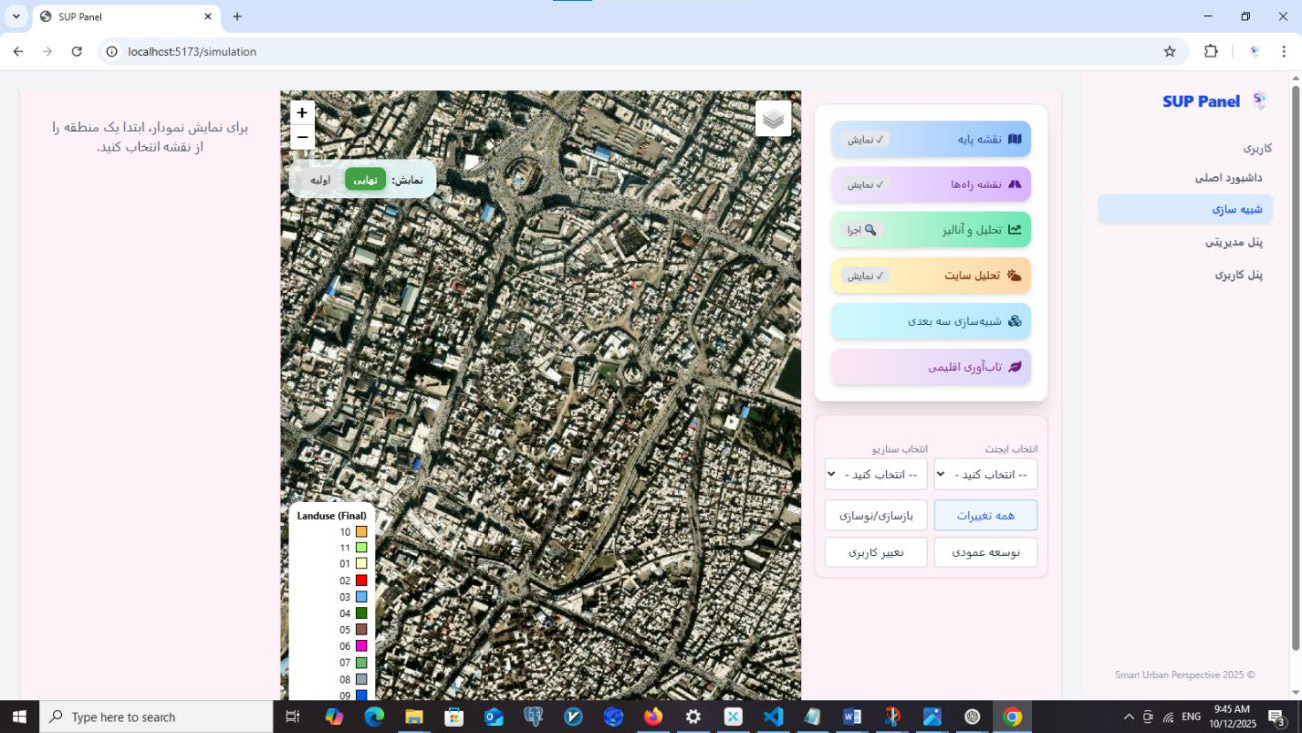1302x733 pixels.
Task: Go to داشبورد اصلی in sidebar
Action: coord(1228,177)
